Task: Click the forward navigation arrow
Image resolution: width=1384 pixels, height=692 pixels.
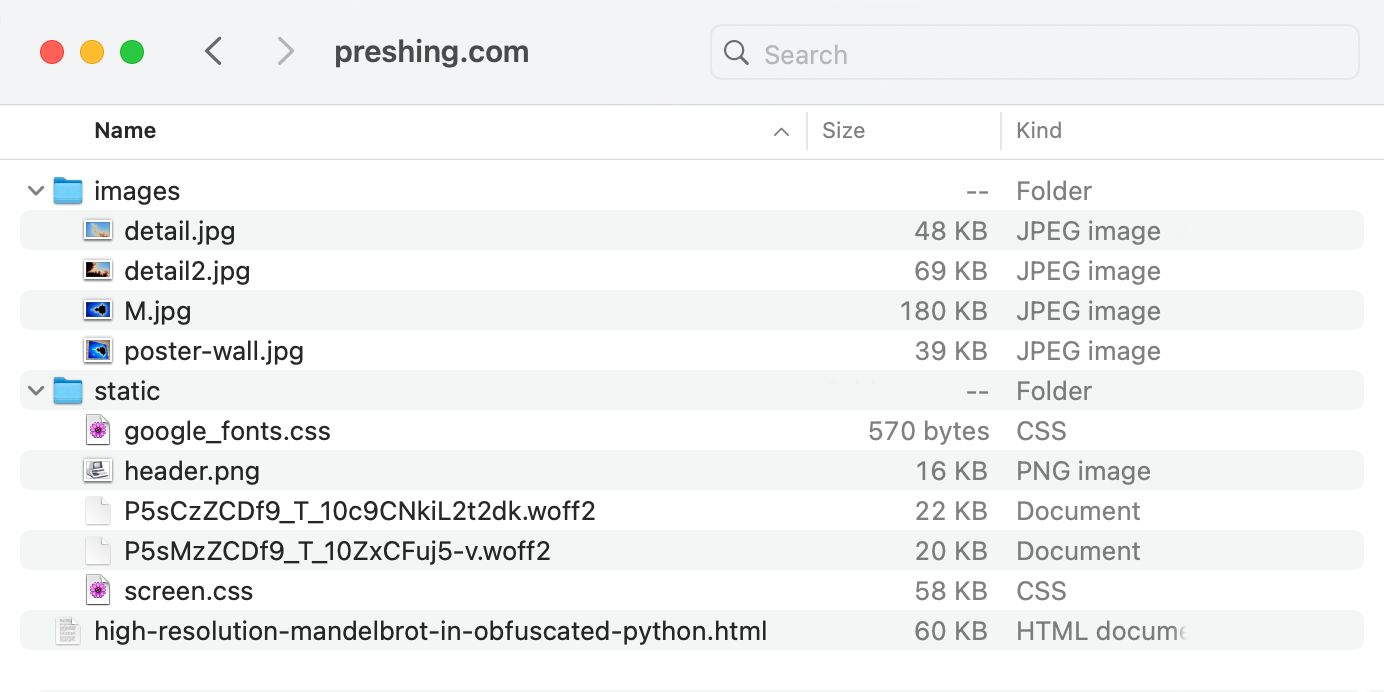Action: pos(286,51)
